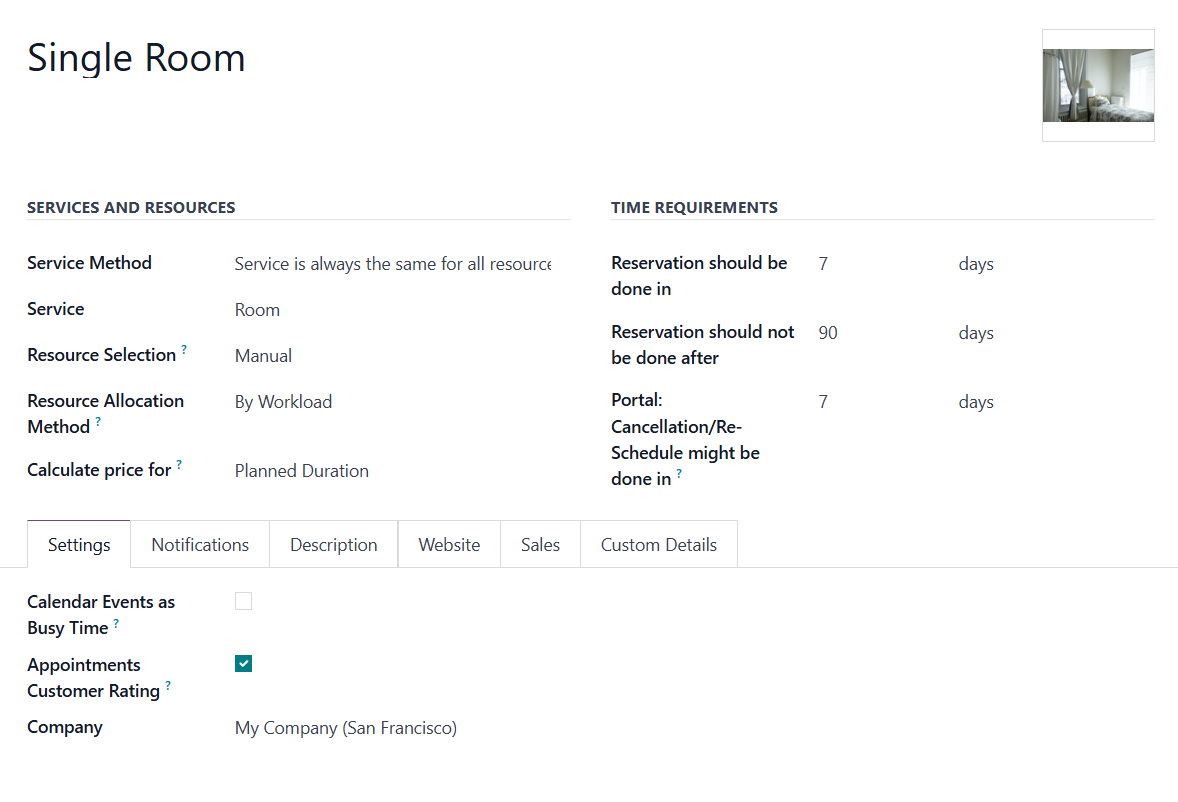Click the Appointments Customer Rating help icon
The height and width of the screenshot is (802, 1178).
coord(168,685)
